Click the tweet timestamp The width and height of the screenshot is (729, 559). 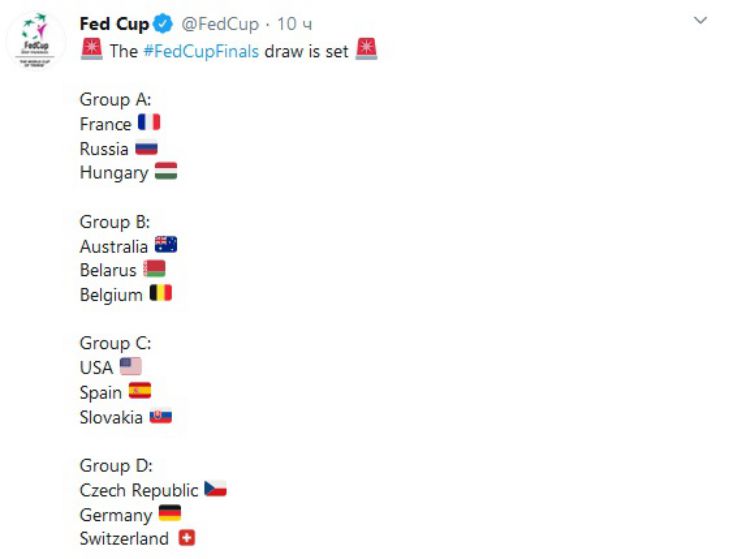pyautogui.click(x=294, y=24)
